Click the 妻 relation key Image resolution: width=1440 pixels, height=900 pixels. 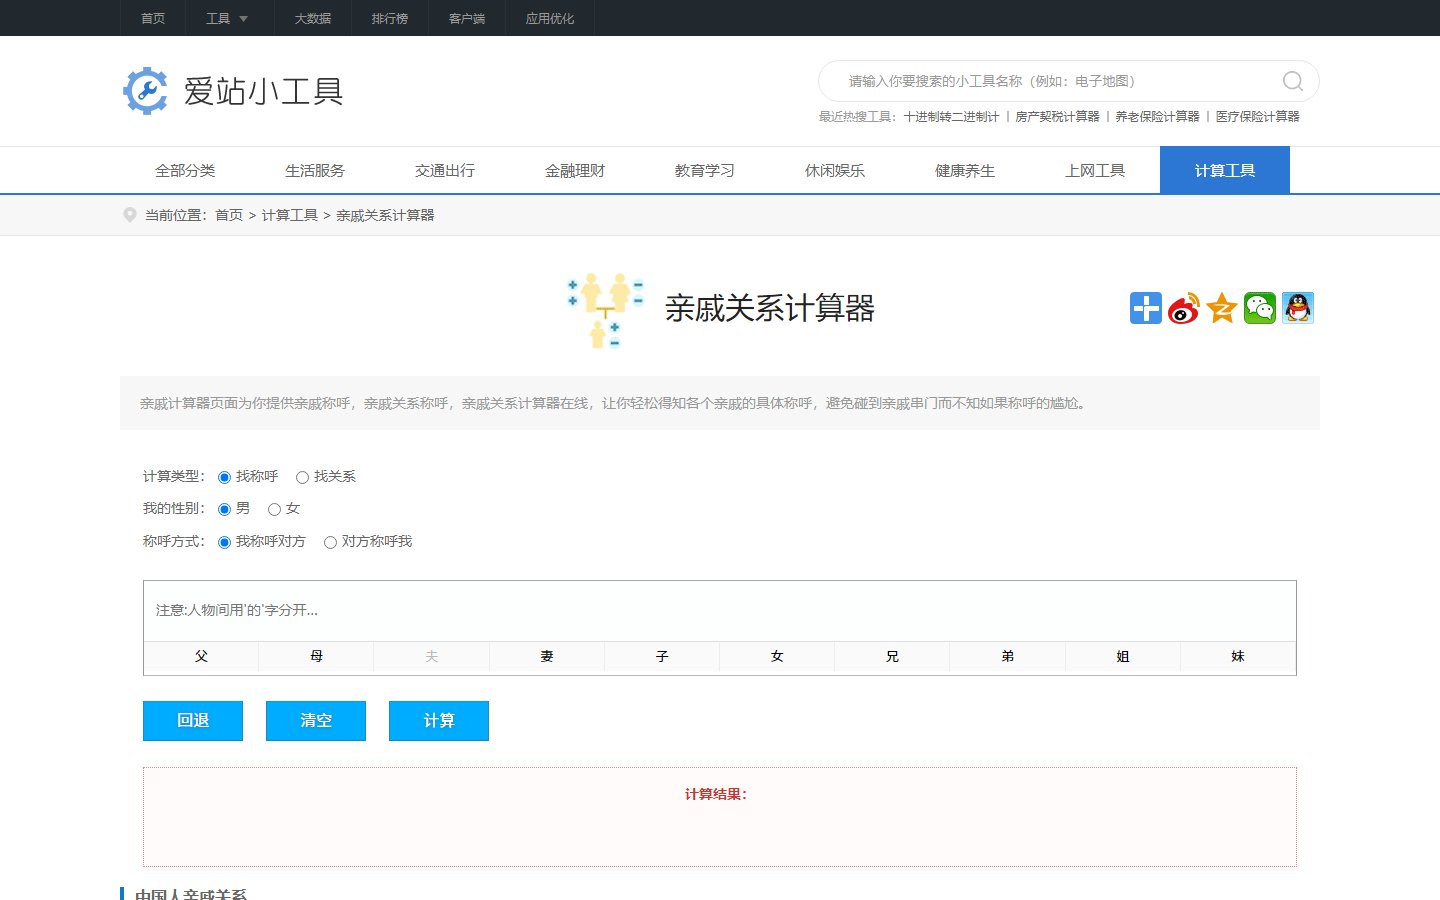547,657
